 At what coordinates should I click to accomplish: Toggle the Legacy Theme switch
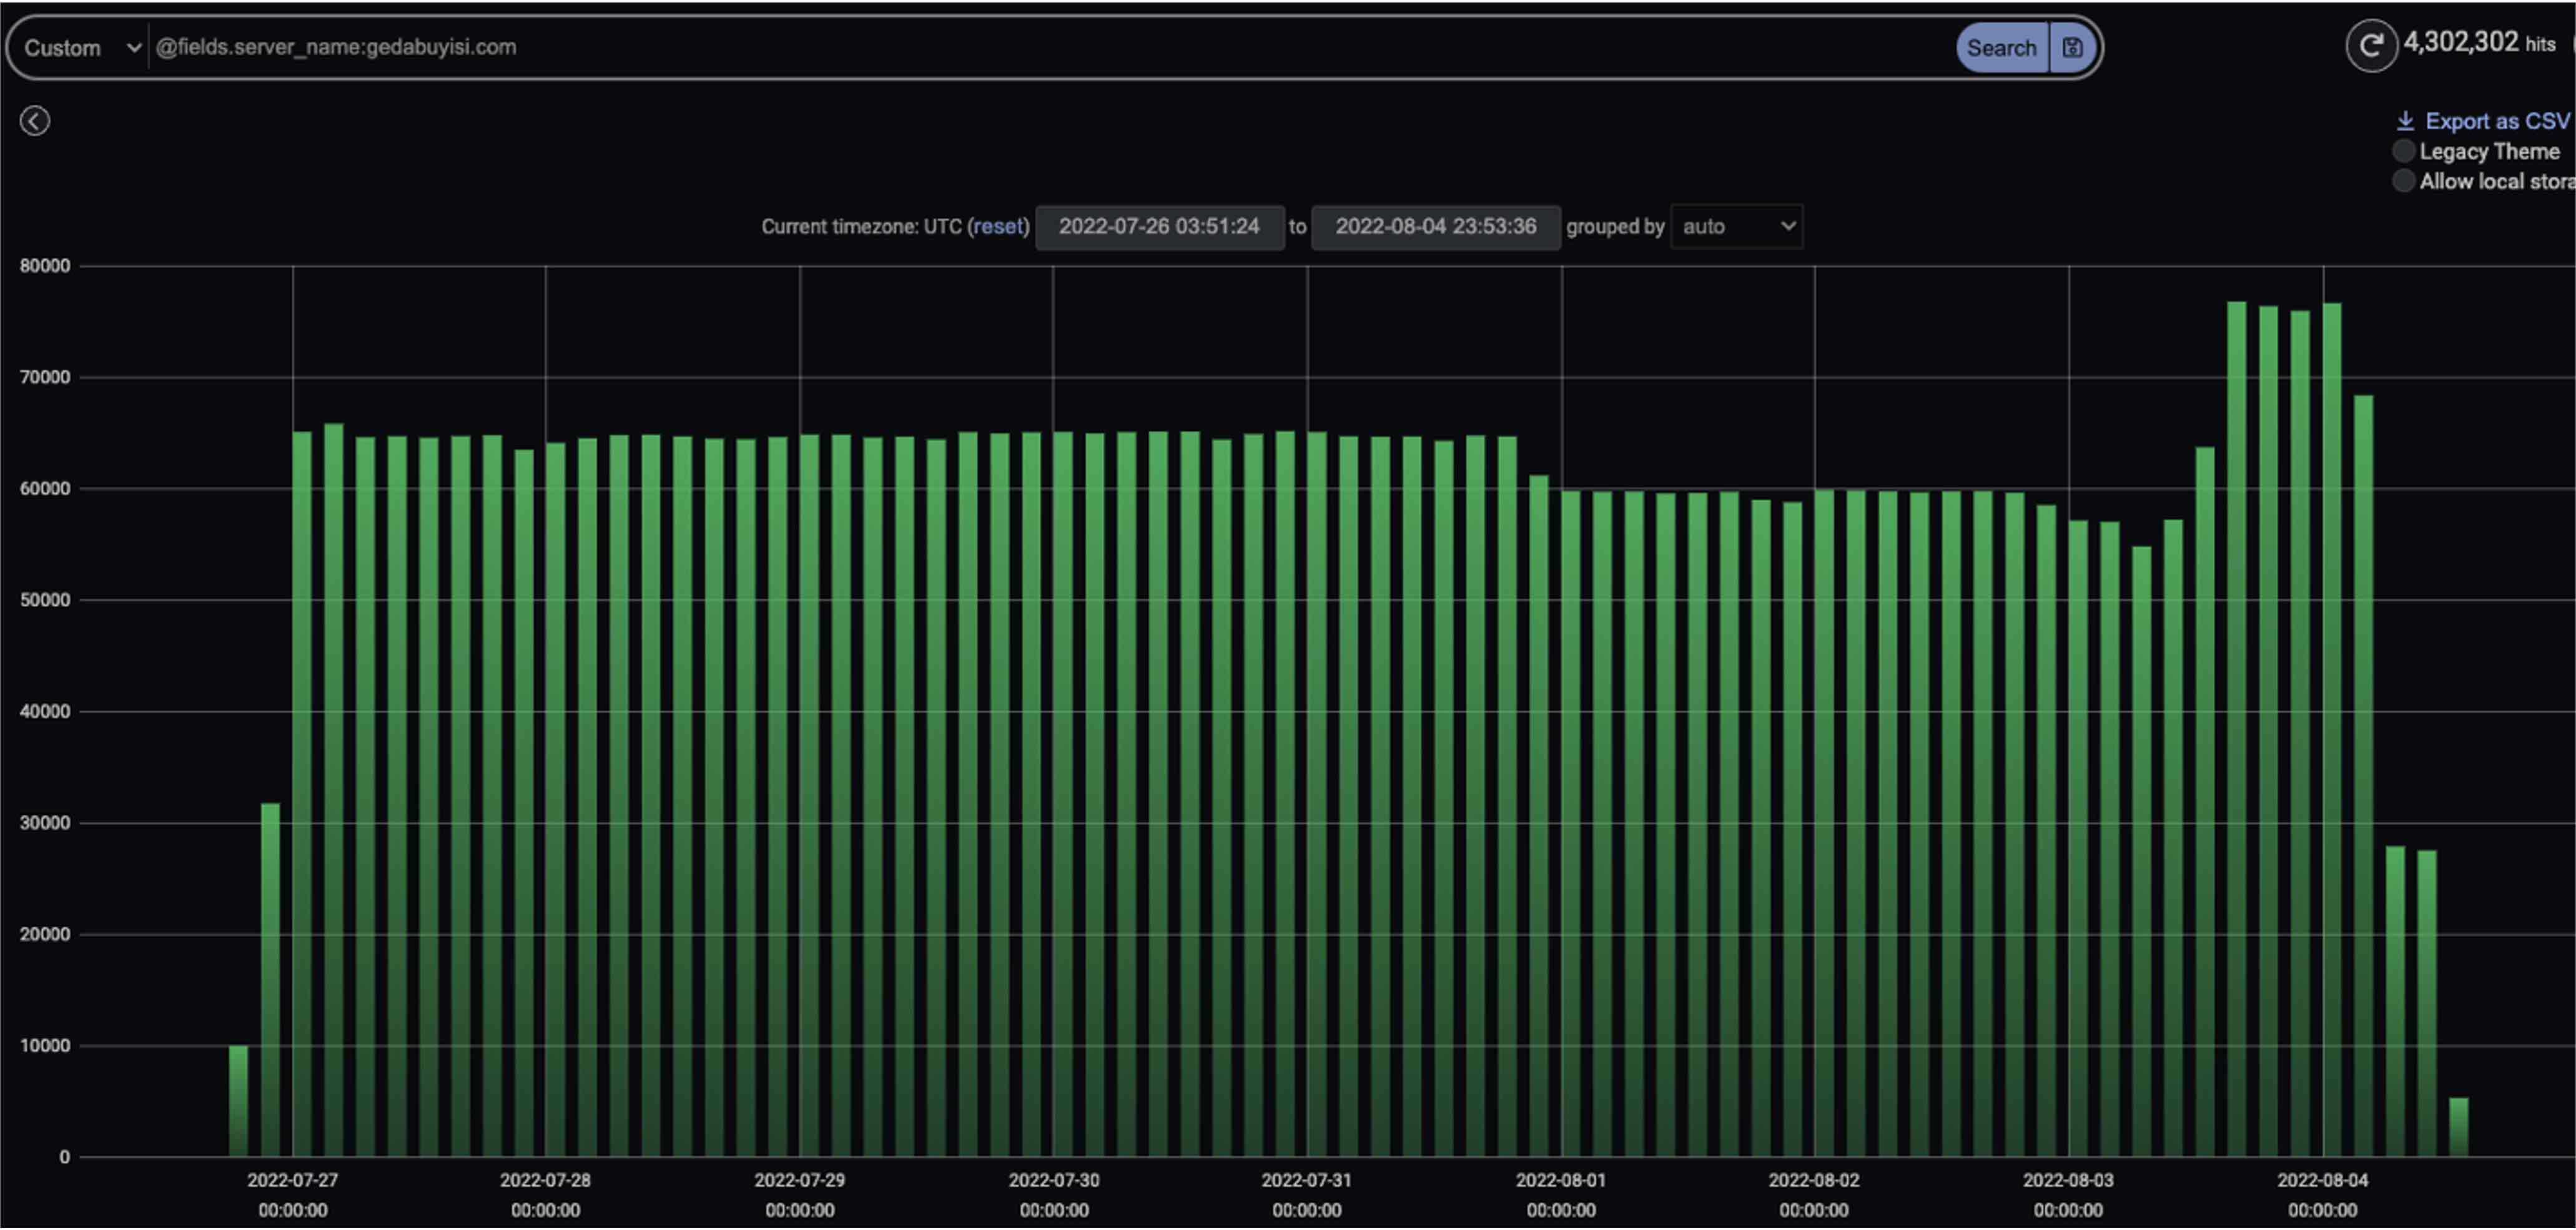tap(2403, 151)
